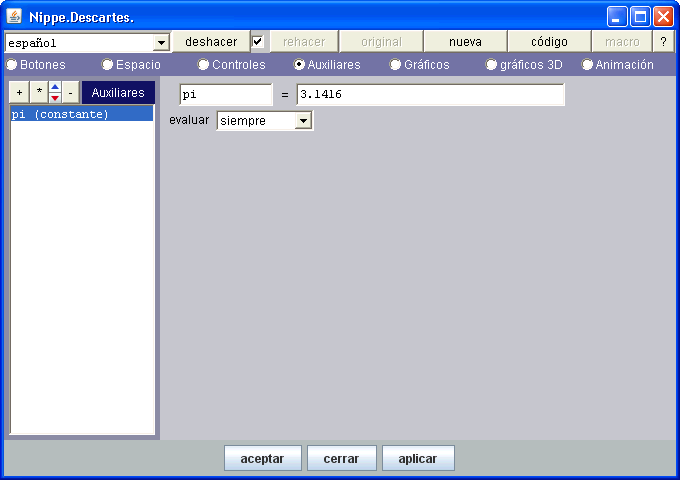Select pi (constante) in the list
680x480 pixels.
pyautogui.click(x=82, y=114)
